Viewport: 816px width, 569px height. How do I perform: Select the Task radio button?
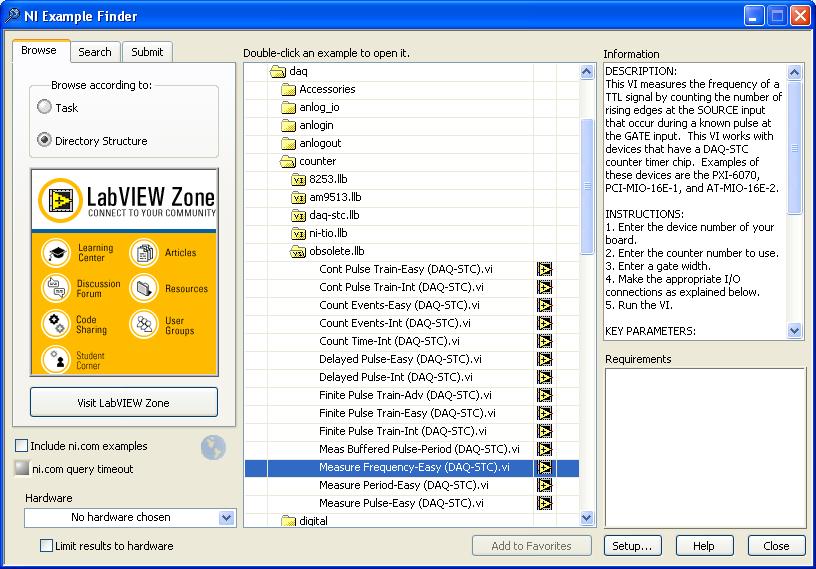44,107
